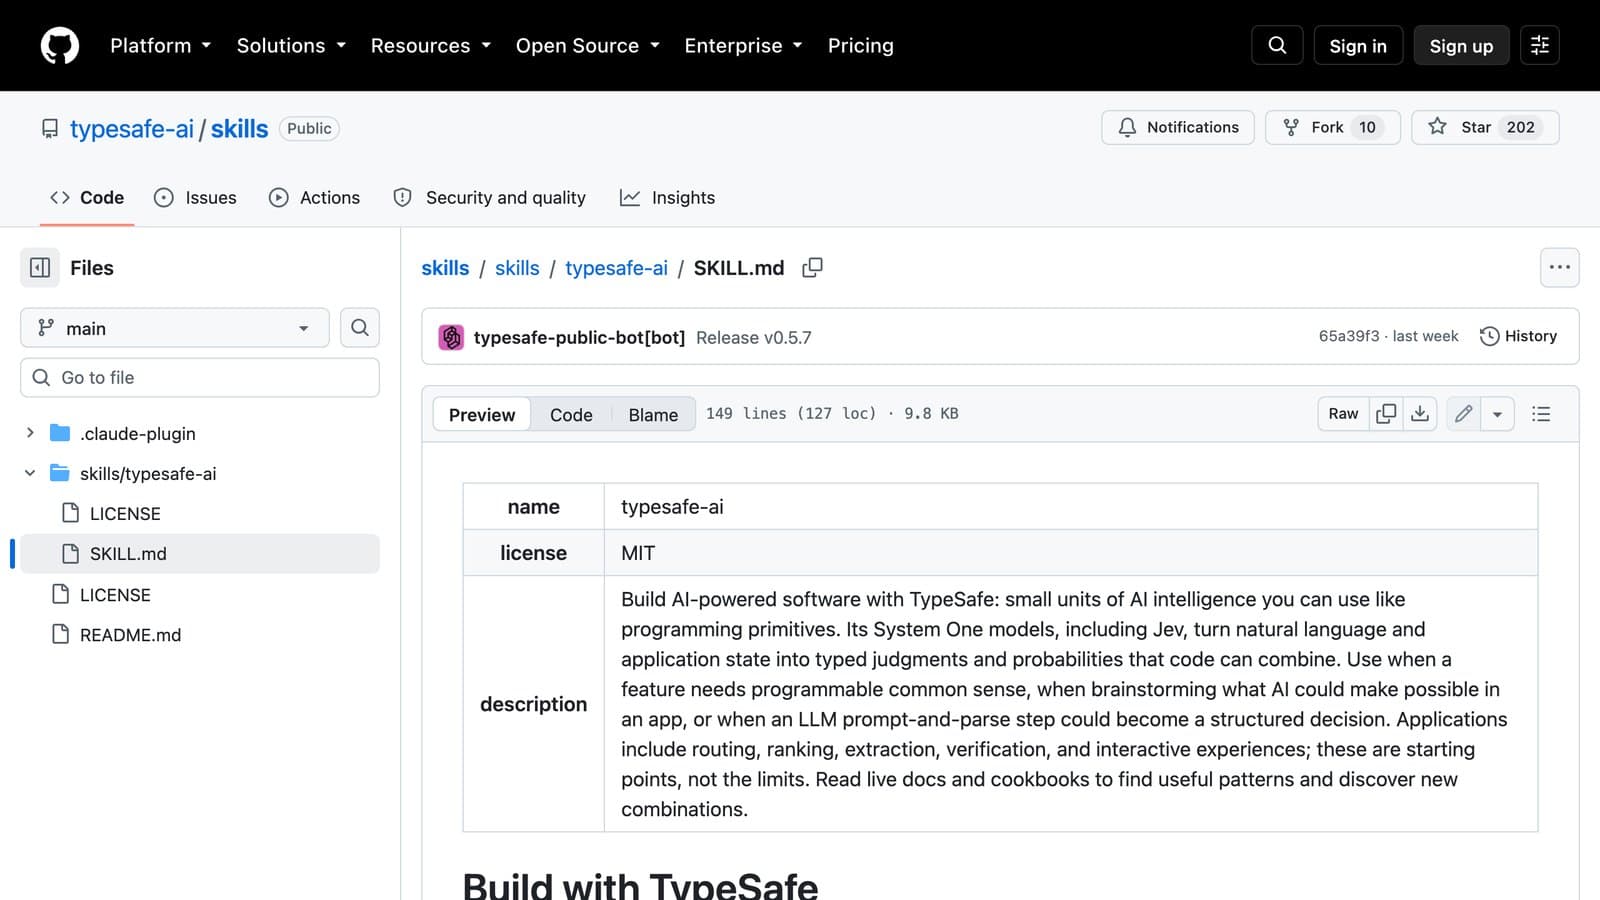Image resolution: width=1600 pixels, height=900 pixels.
Task: Open the Actions tab
Action: point(314,198)
